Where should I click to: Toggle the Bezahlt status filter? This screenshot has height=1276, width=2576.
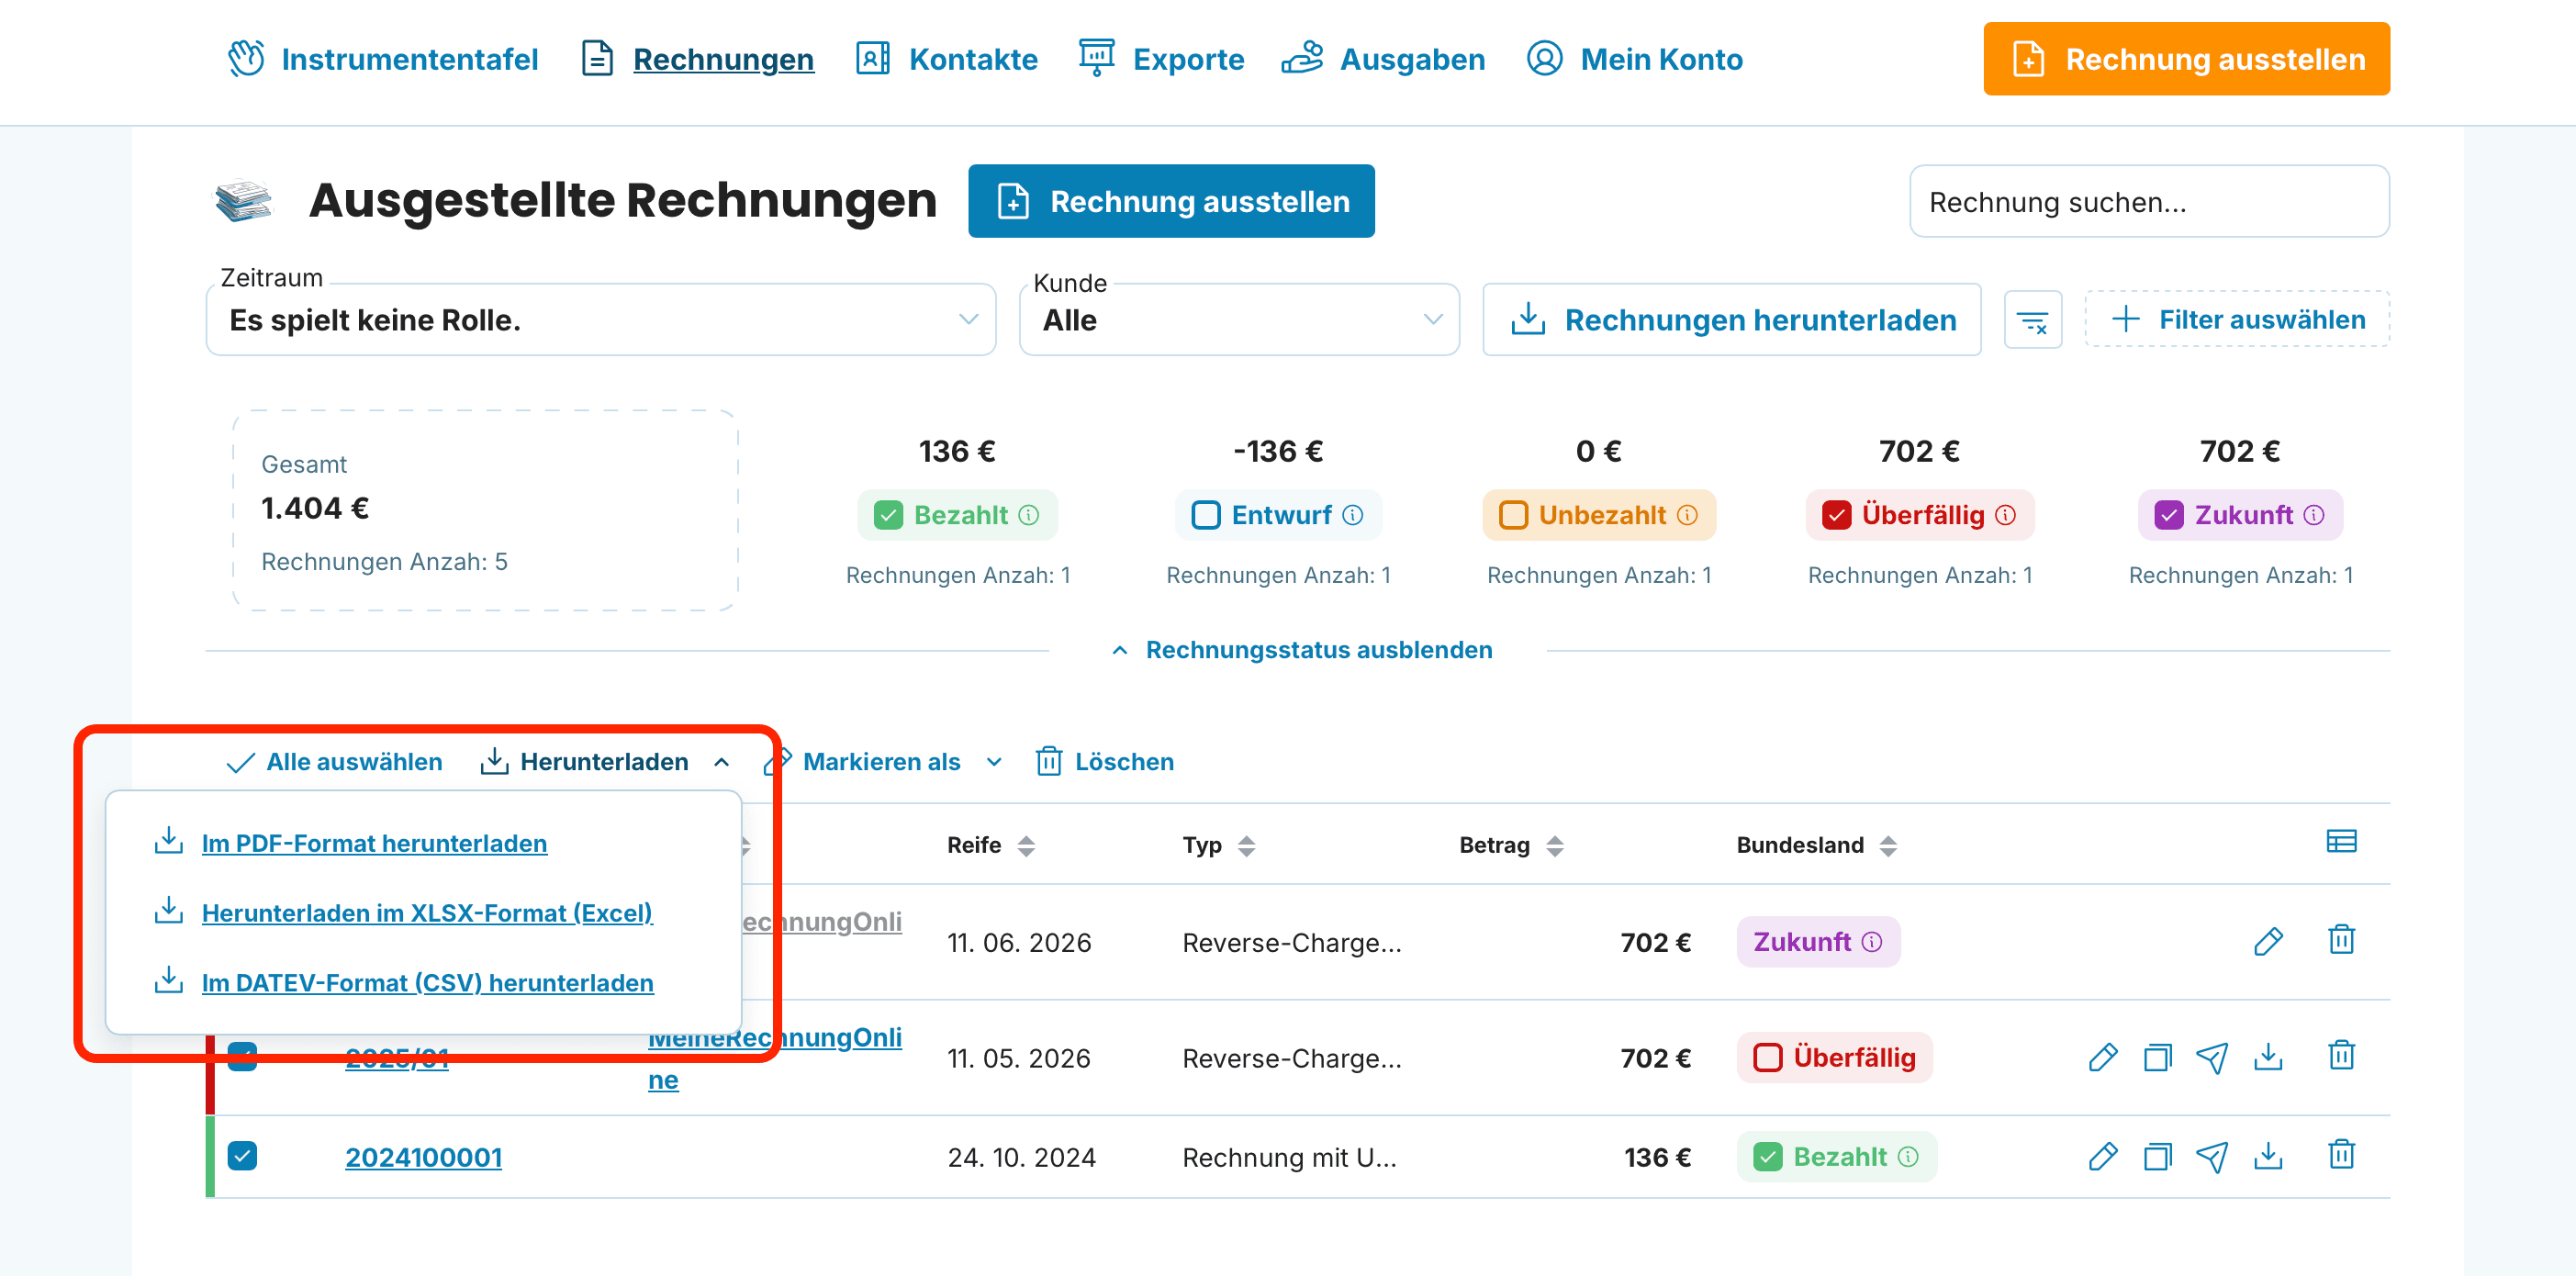tap(957, 515)
